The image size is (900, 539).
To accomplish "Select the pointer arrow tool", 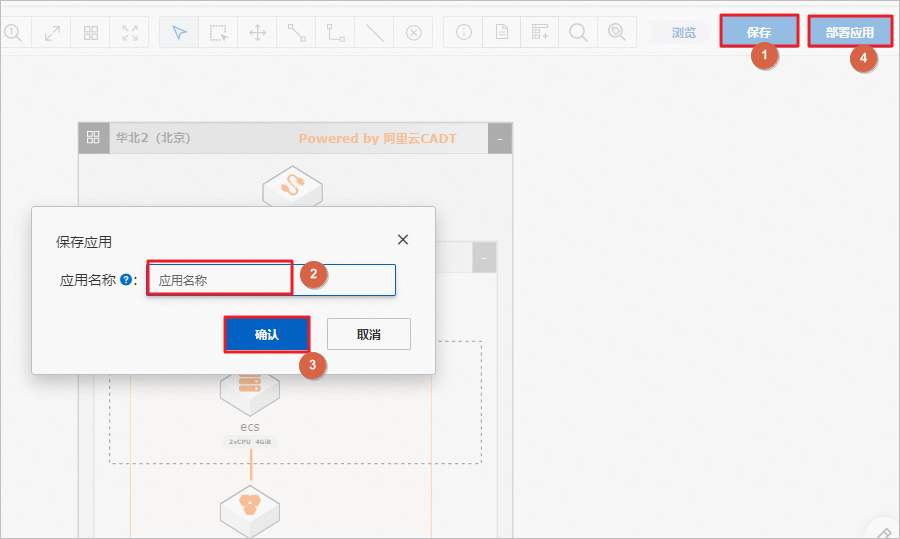I will tap(179, 33).
